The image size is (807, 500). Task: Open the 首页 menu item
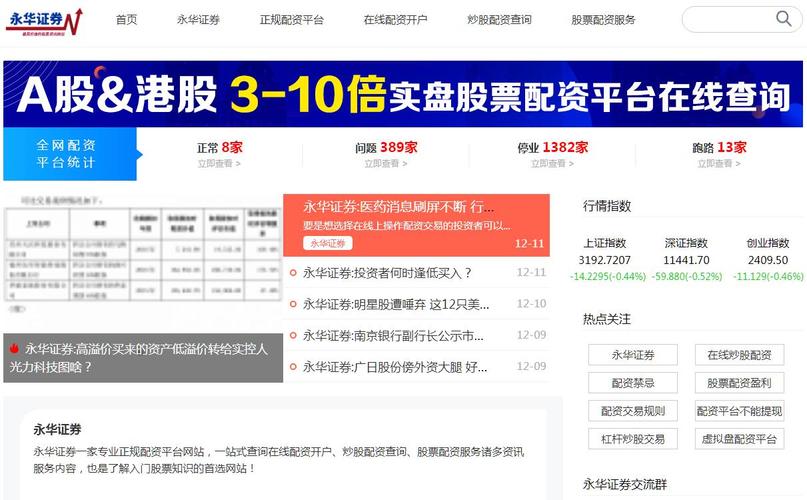pos(126,20)
